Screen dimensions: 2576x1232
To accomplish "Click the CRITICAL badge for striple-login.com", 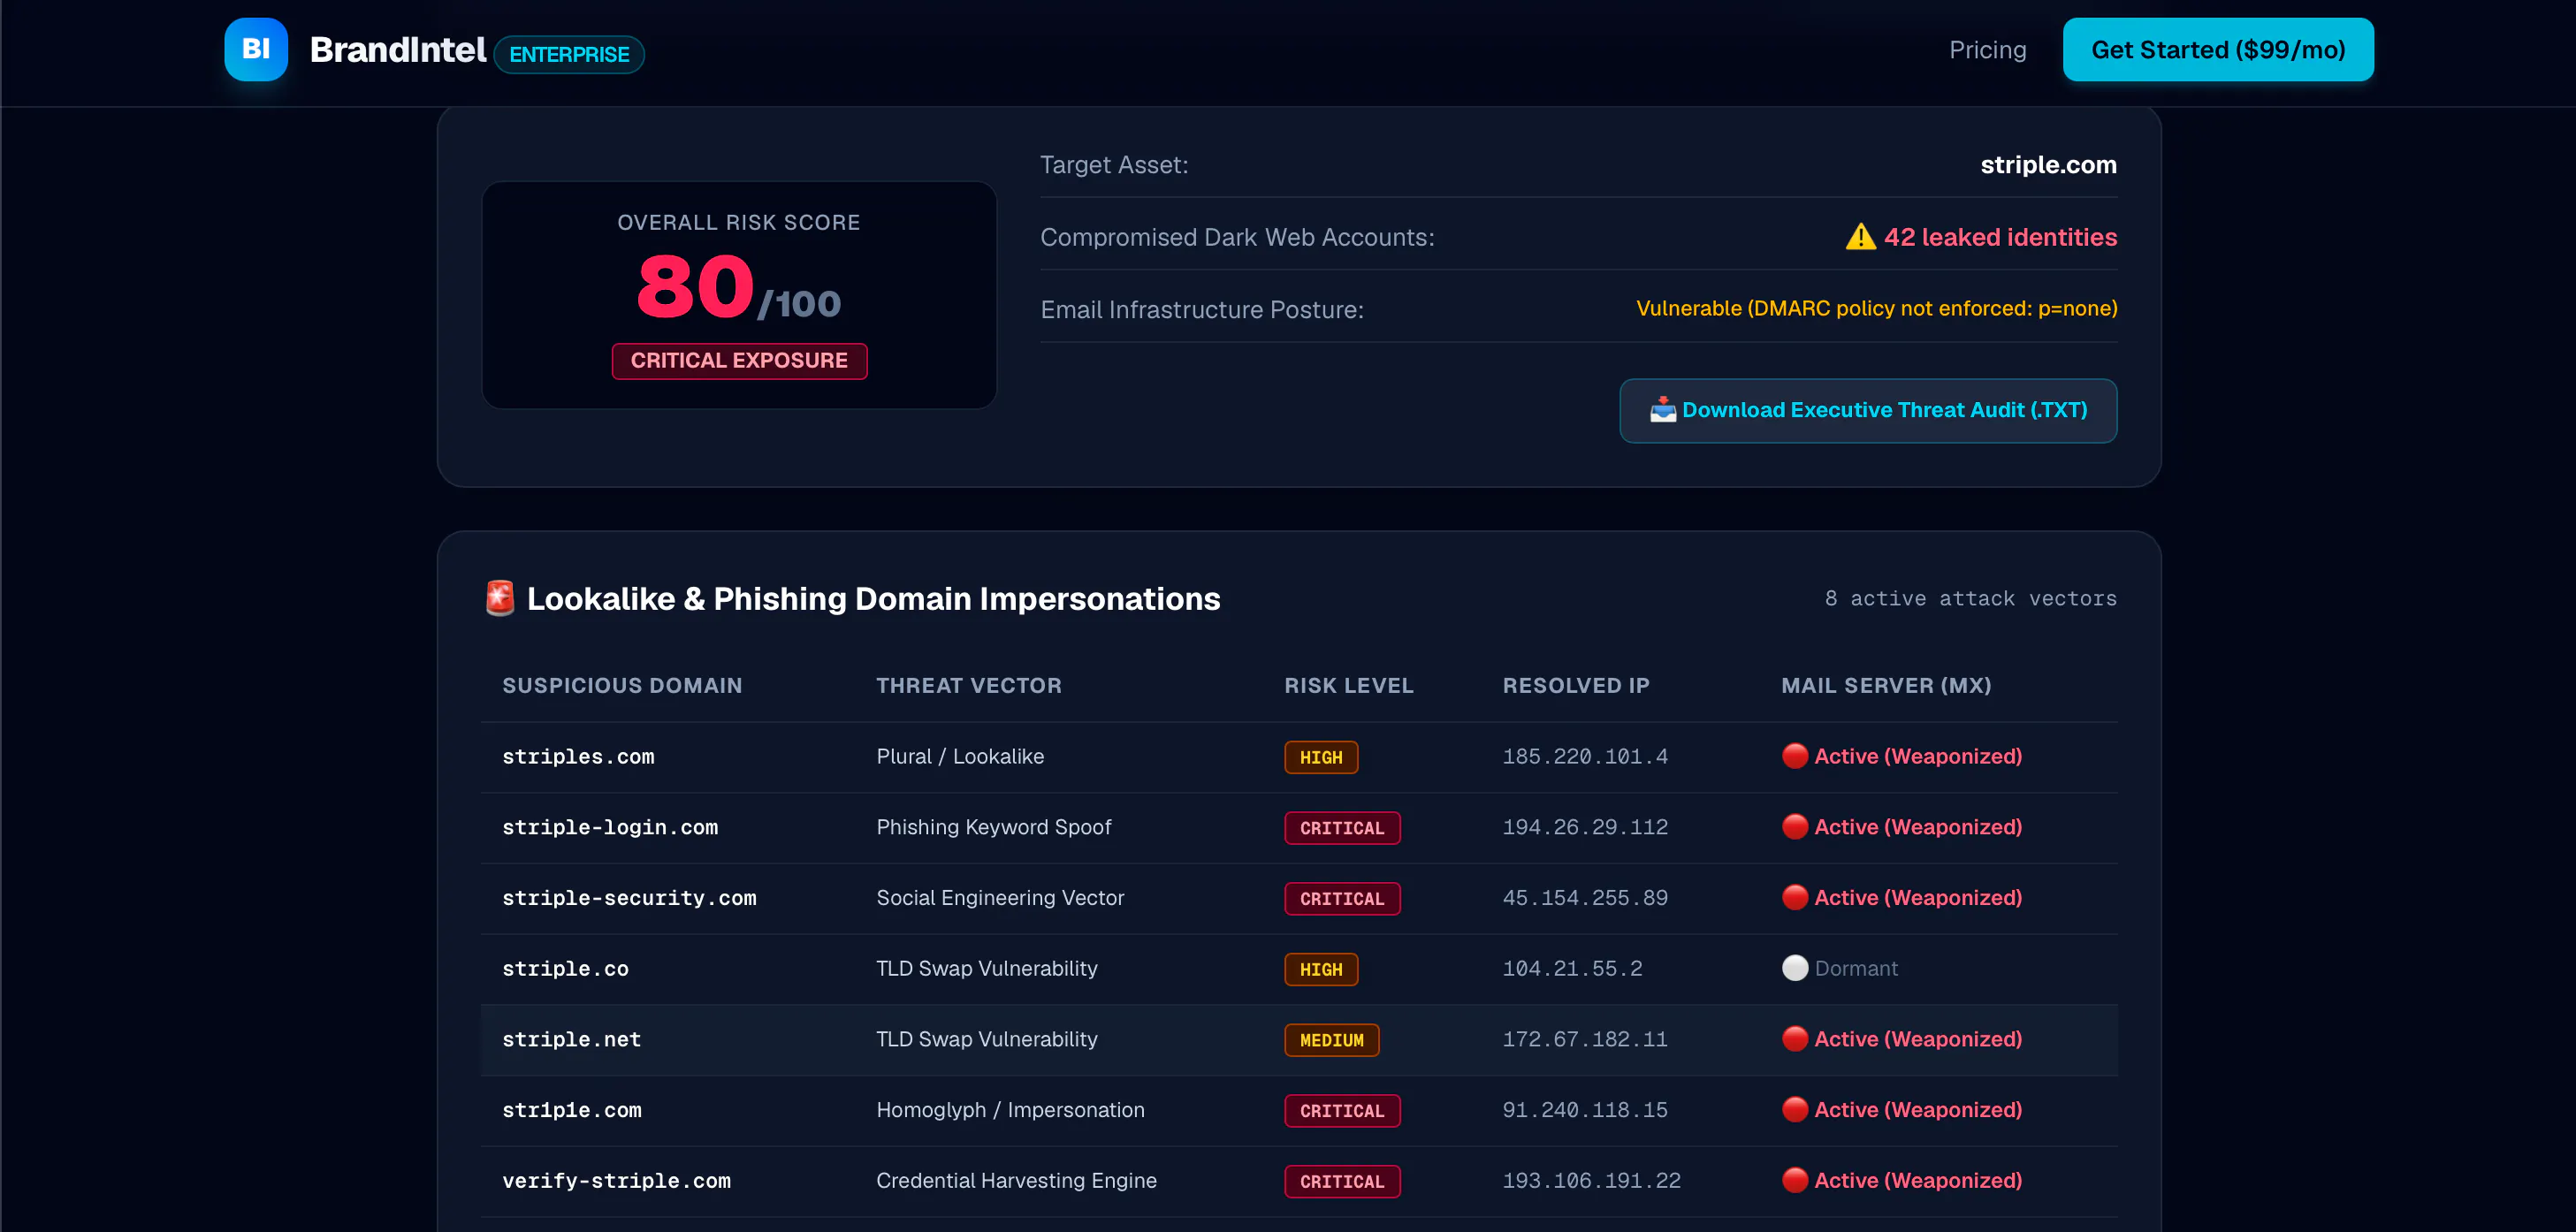I will (x=1342, y=828).
